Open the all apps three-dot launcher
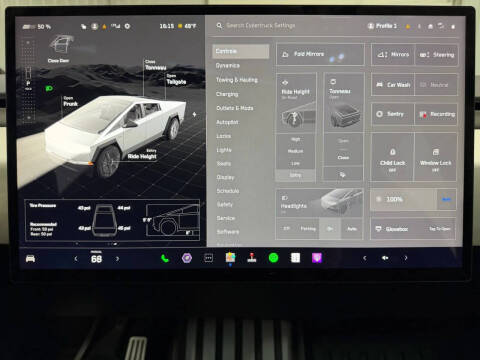Viewport: 480px width, 360px height. [x=209, y=258]
